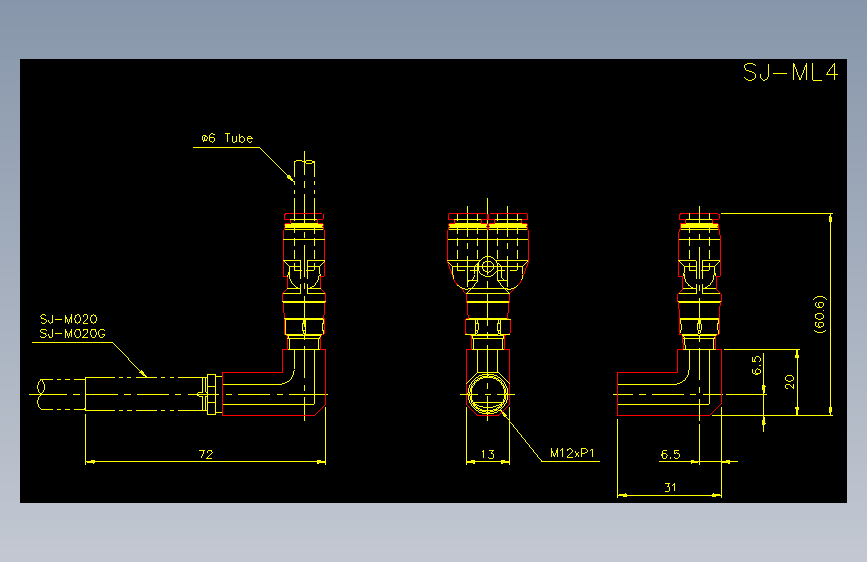Click the horizontal 6.5 dimension above 31
This screenshot has height=562, width=867.
[670, 454]
